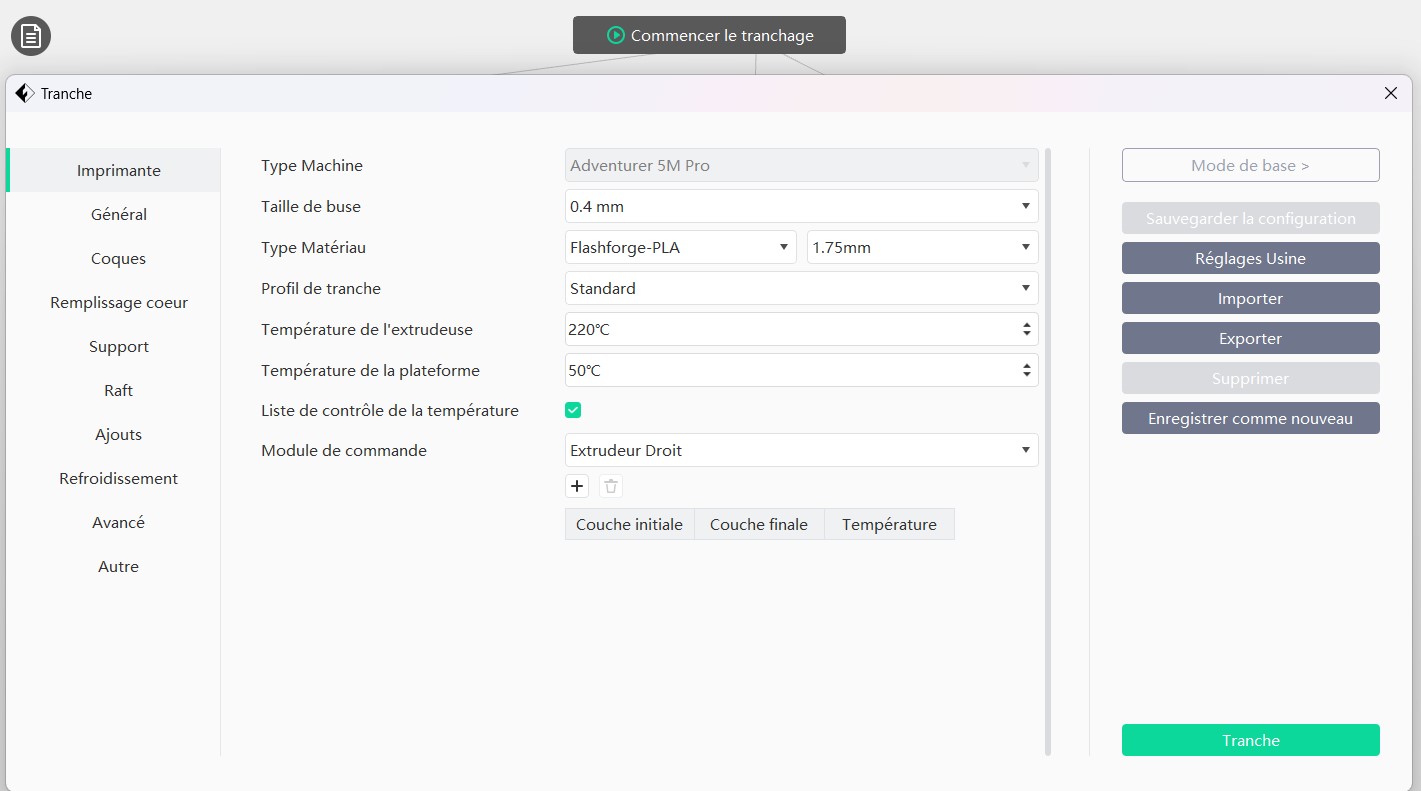Click the Exporter button
The image size is (1421, 791).
coord(1250,339)
